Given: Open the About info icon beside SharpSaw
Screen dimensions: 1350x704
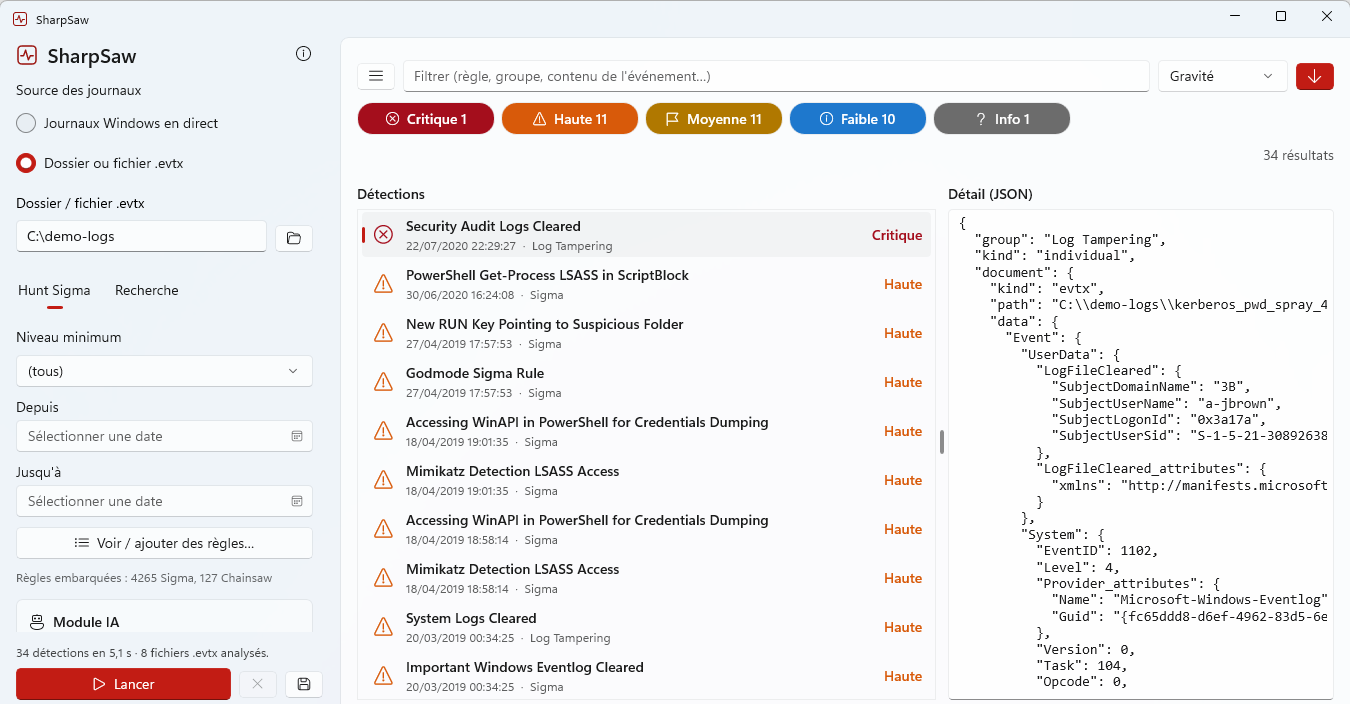Looking at the screenshot, I should tap(304, 54).
